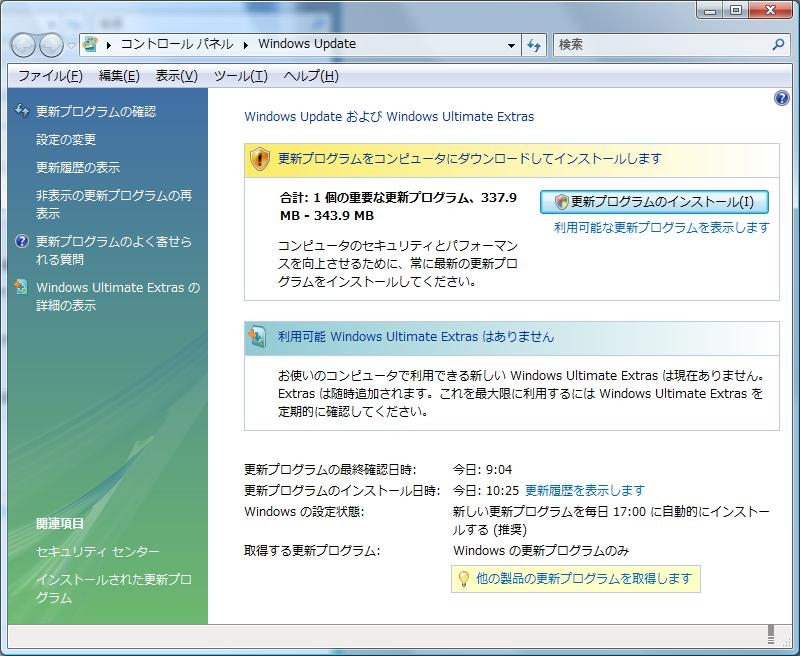Open インストールされた更新プログラム link

pyautogui.click(x=114, y=588)
